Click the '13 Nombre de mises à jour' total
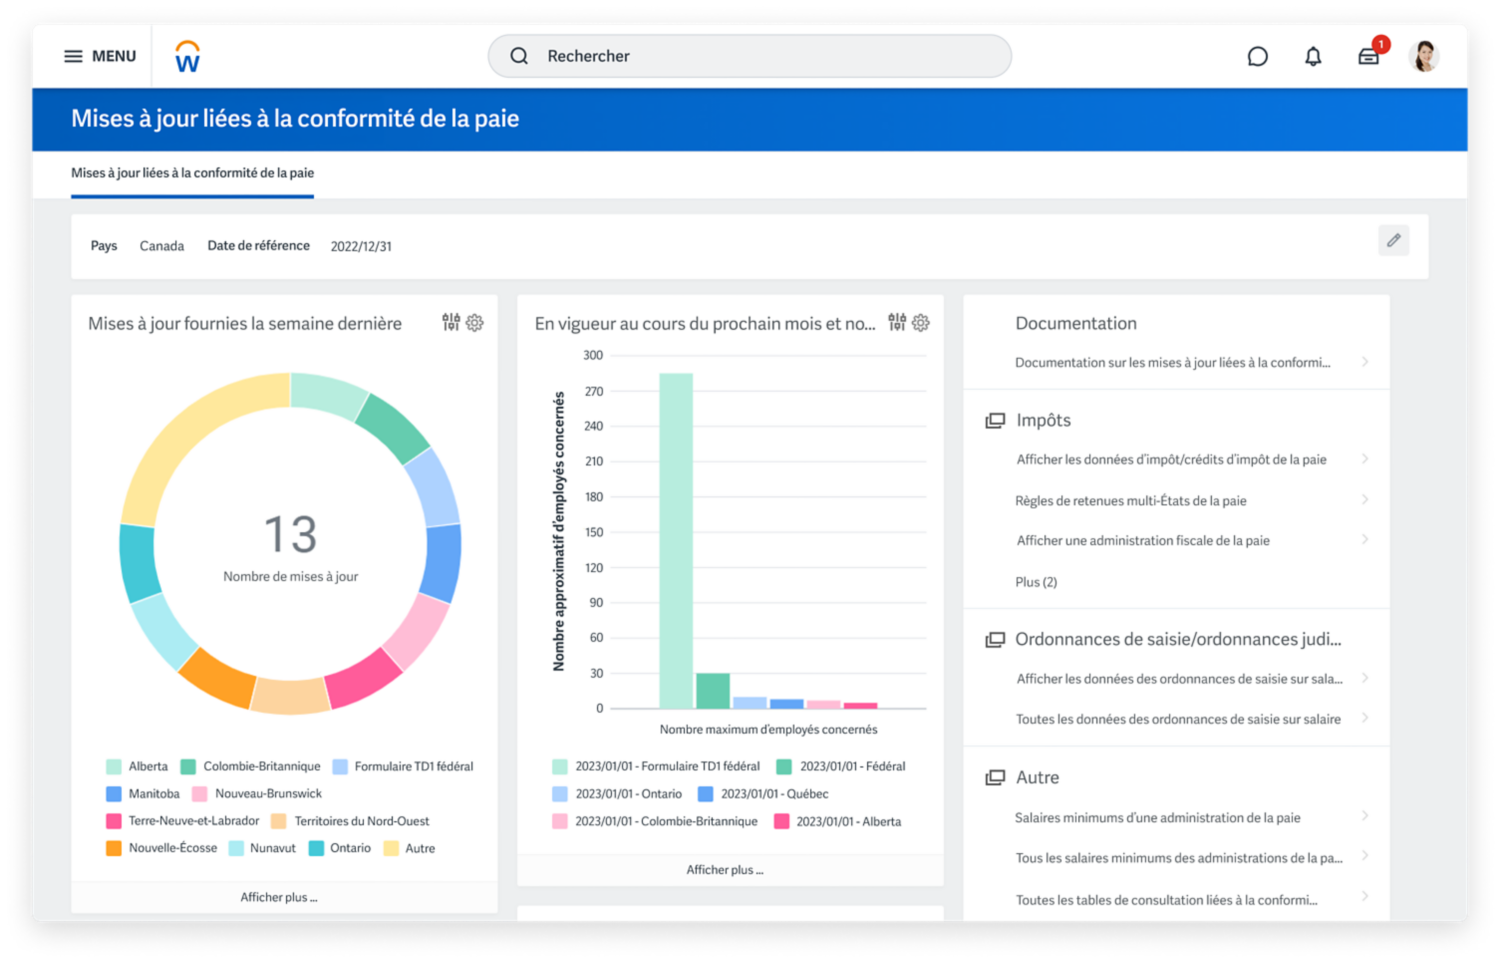Image resolution: width=1500 pixels, height=962 pixels. [291, 548]
